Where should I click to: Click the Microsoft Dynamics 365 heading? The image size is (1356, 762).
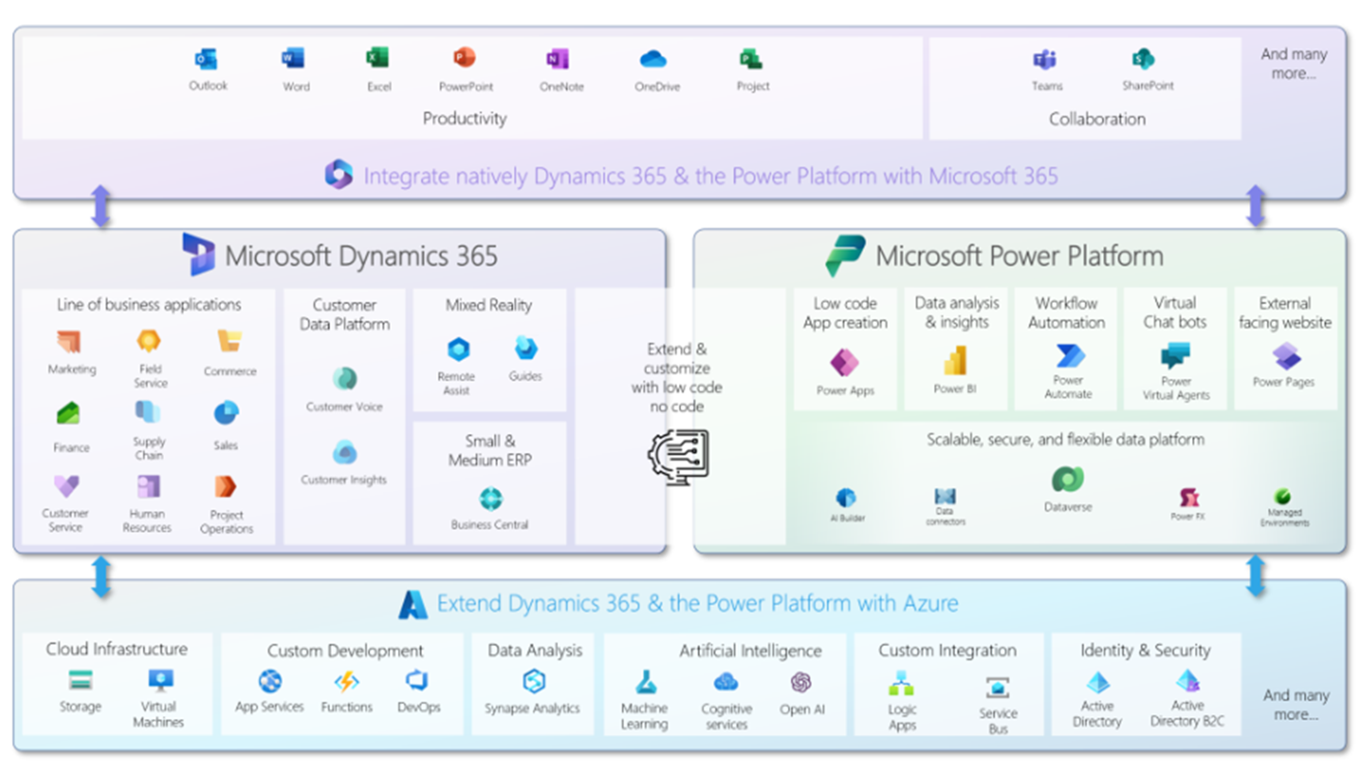click(x=360, y=256)
